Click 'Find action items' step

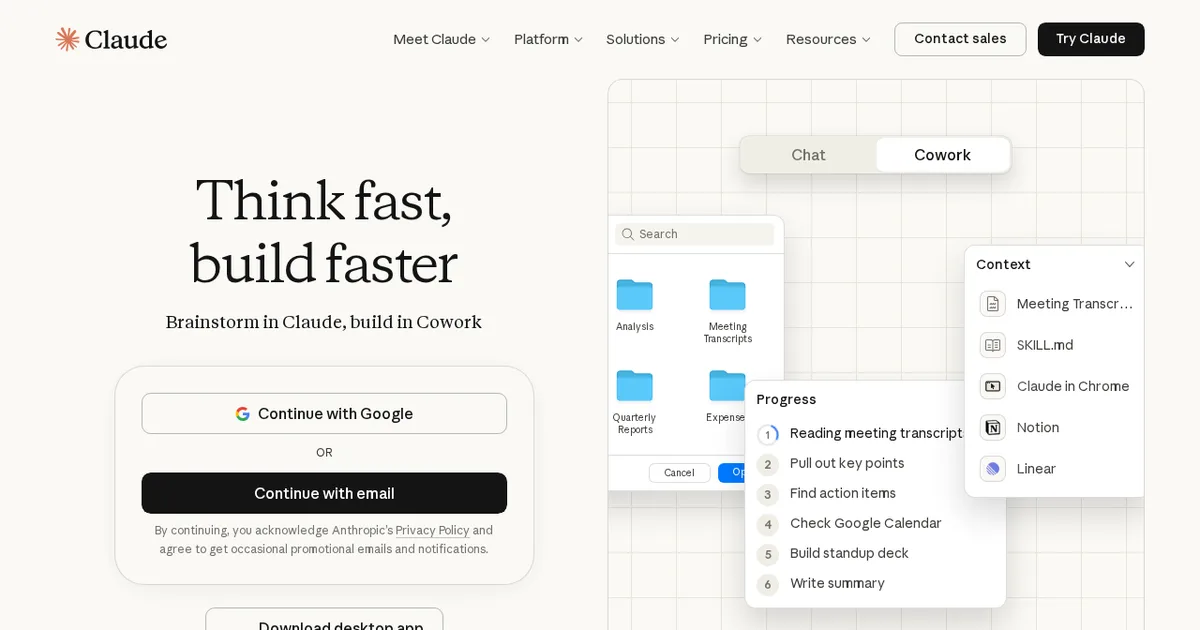click(843, 494)
